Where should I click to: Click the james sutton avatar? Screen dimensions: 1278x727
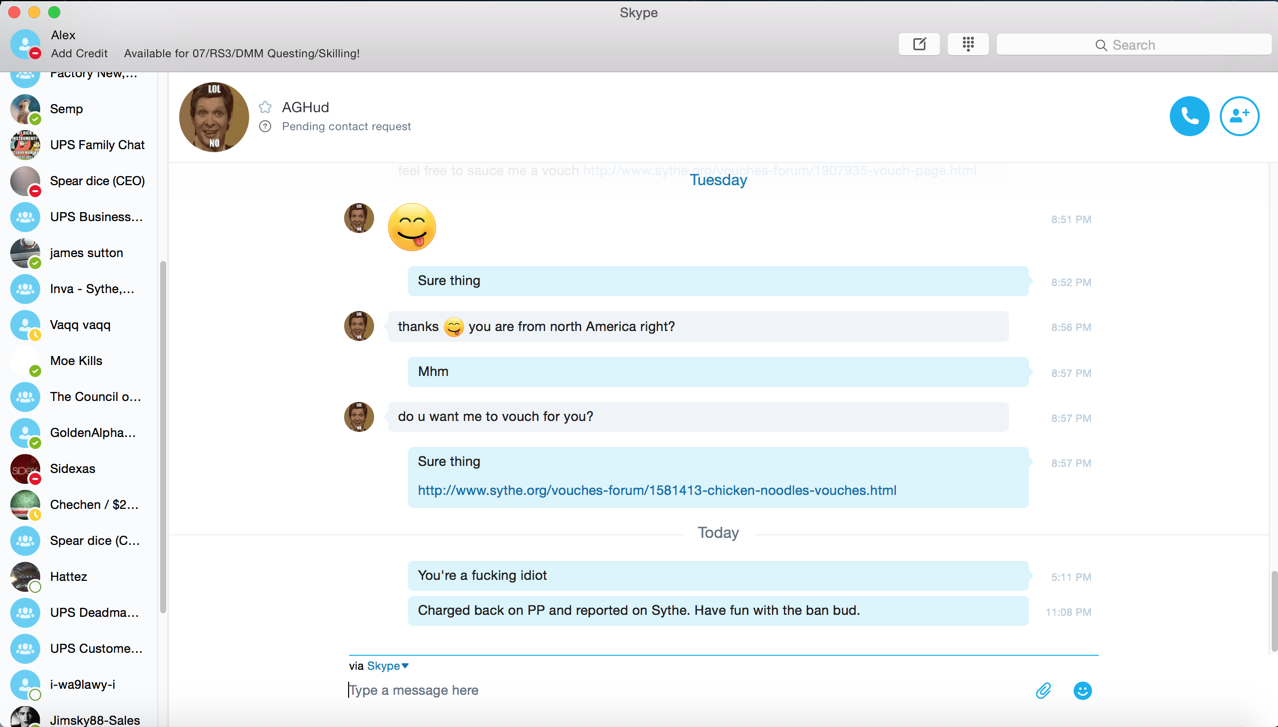[x=25, y=253]
